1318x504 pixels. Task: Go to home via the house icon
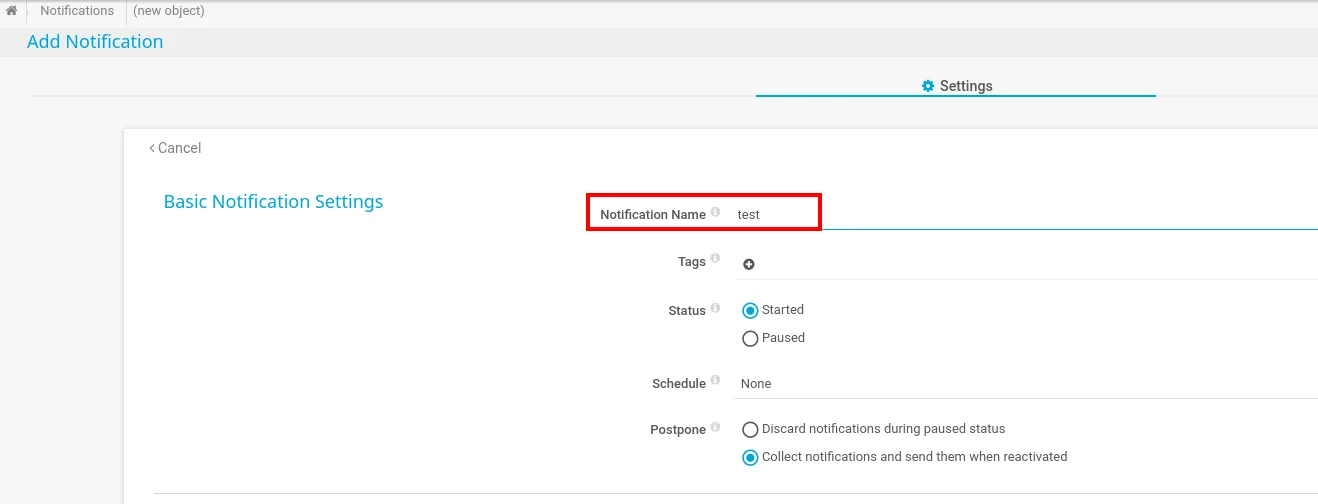pos(12,11)
